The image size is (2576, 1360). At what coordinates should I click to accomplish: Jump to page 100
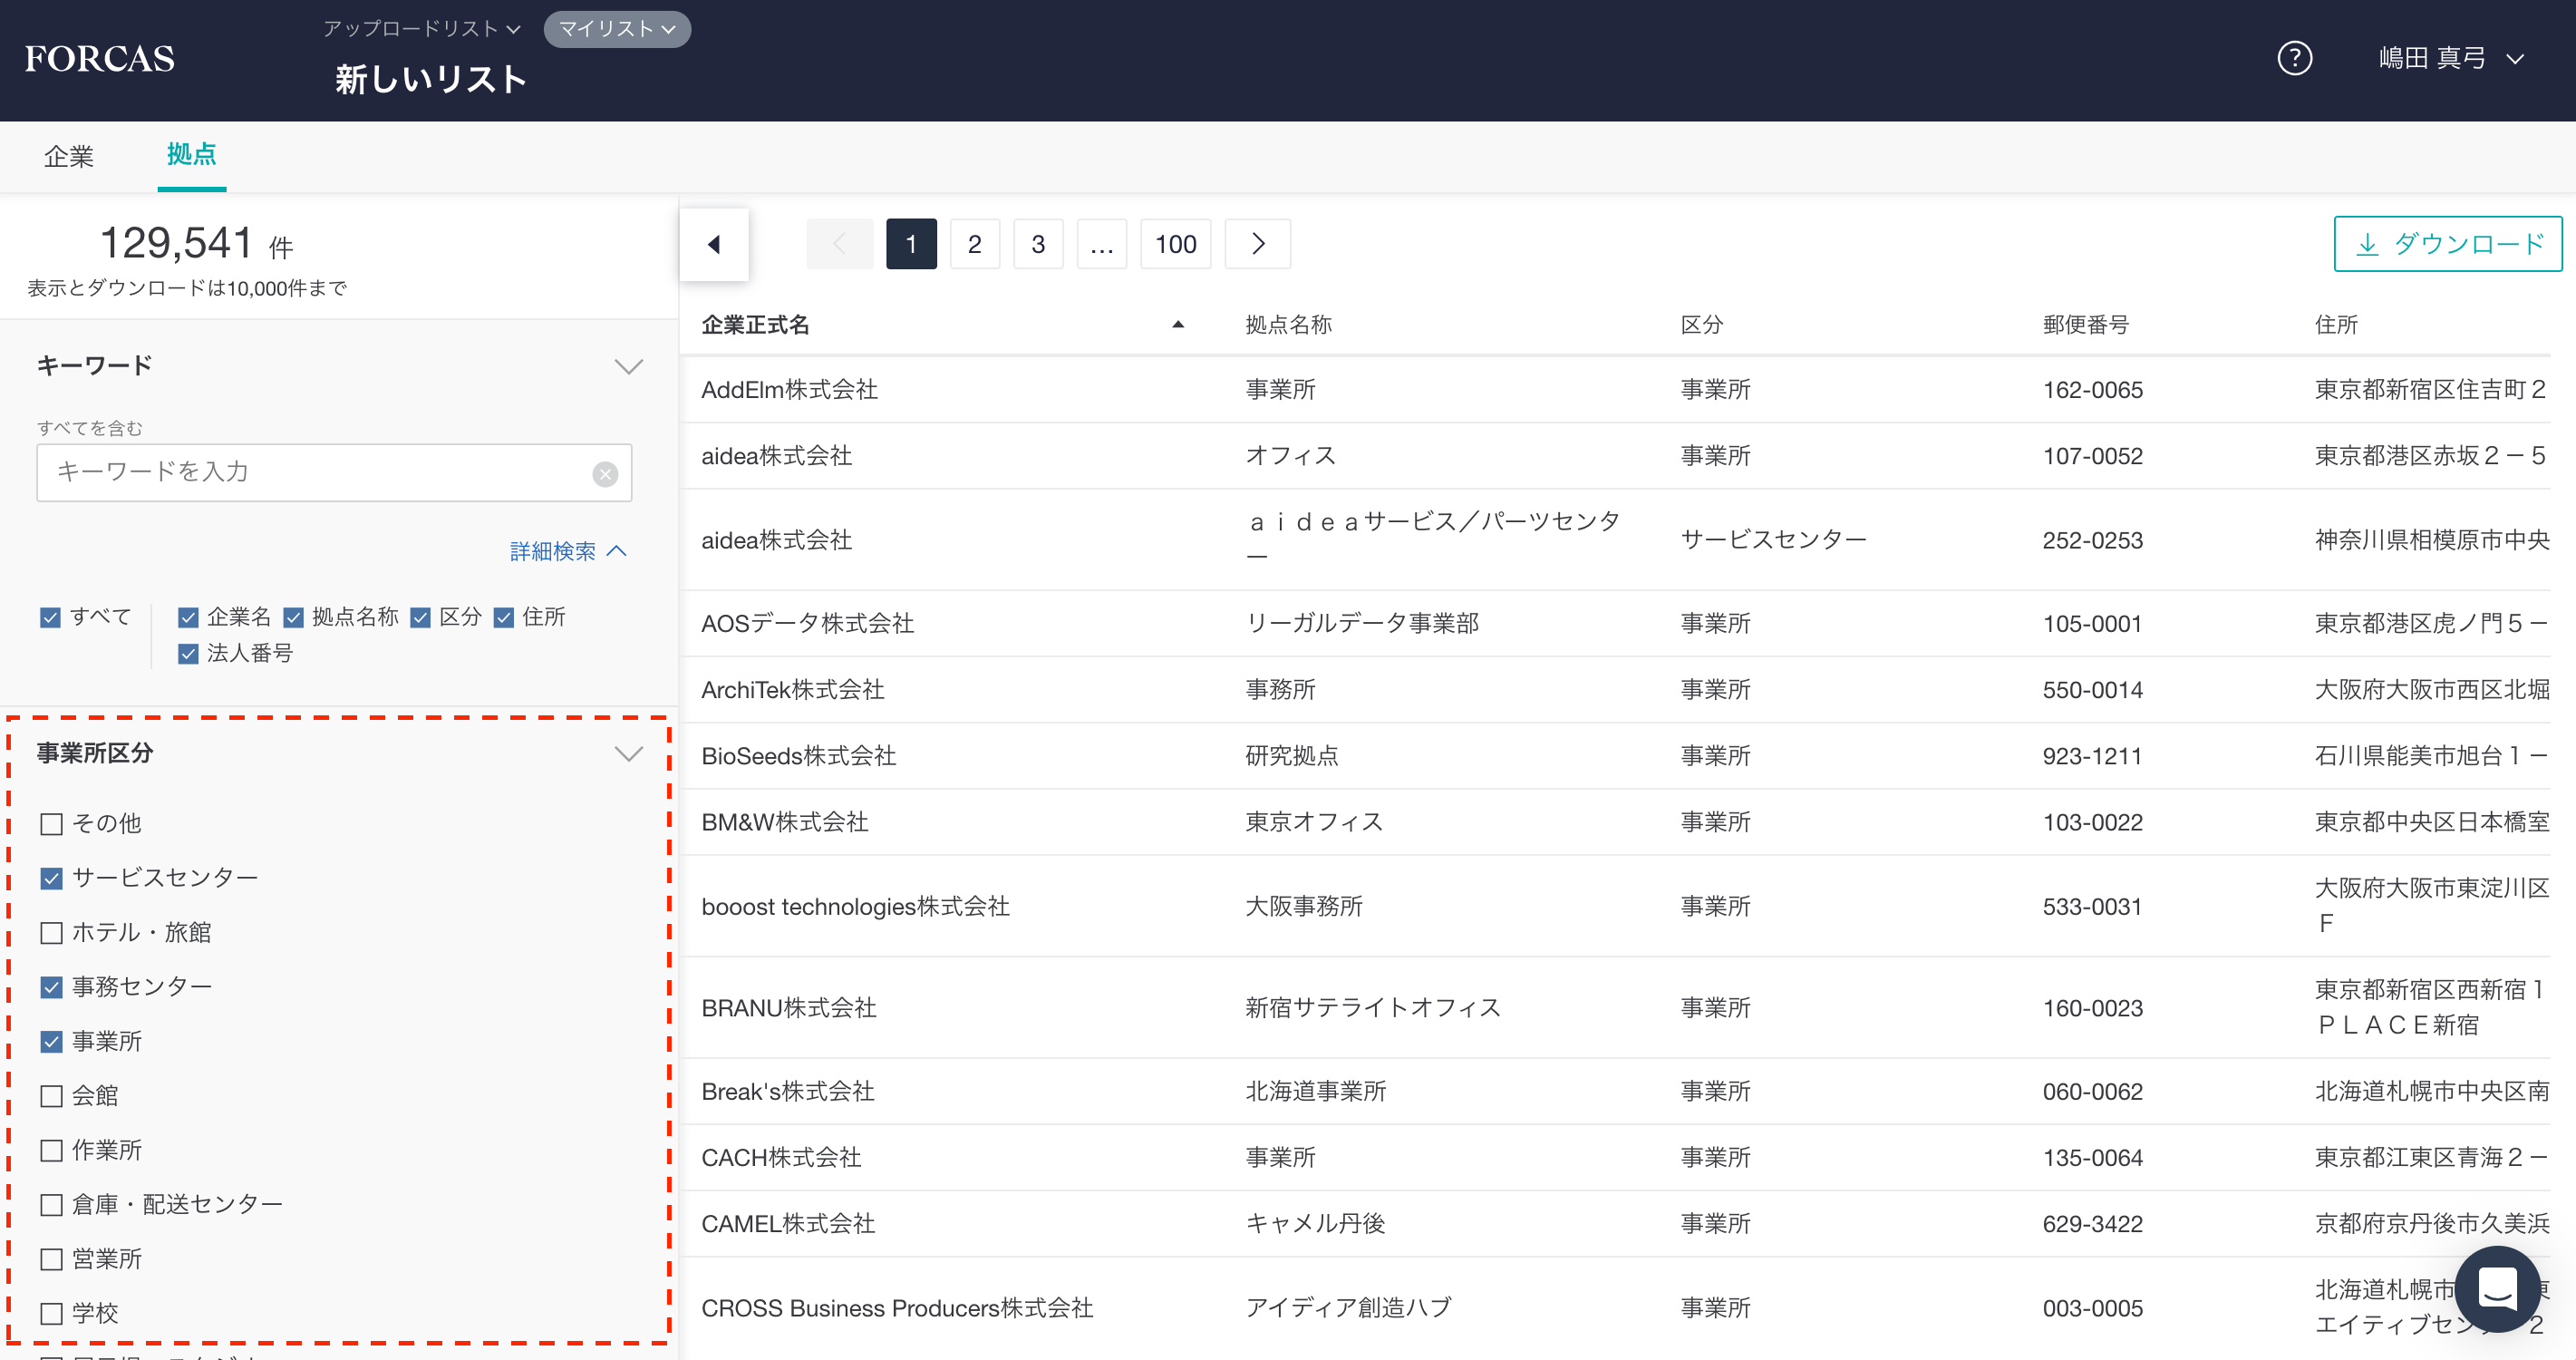click(1175, 244)
